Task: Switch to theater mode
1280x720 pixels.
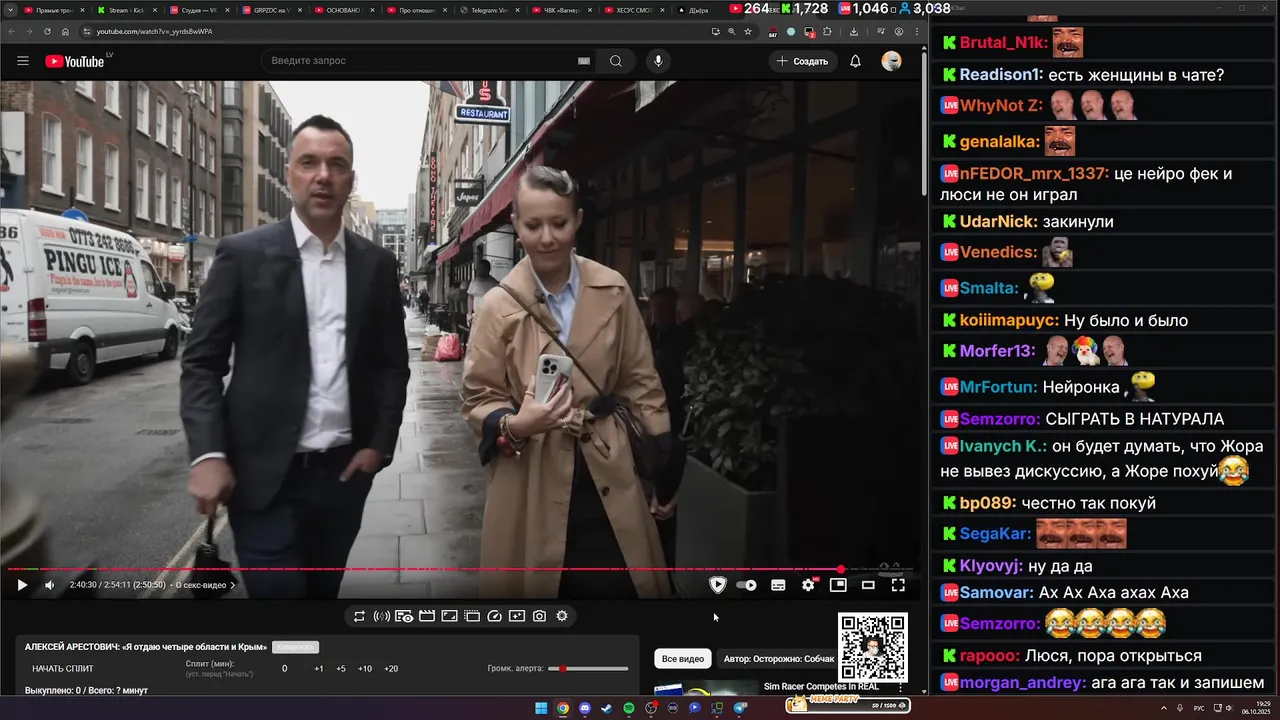Action: [x=868, y=585]
